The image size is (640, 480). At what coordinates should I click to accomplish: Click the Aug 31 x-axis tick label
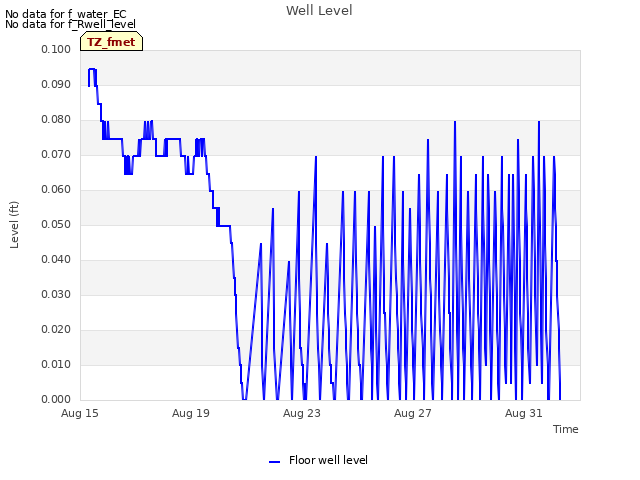click(524, 413)
